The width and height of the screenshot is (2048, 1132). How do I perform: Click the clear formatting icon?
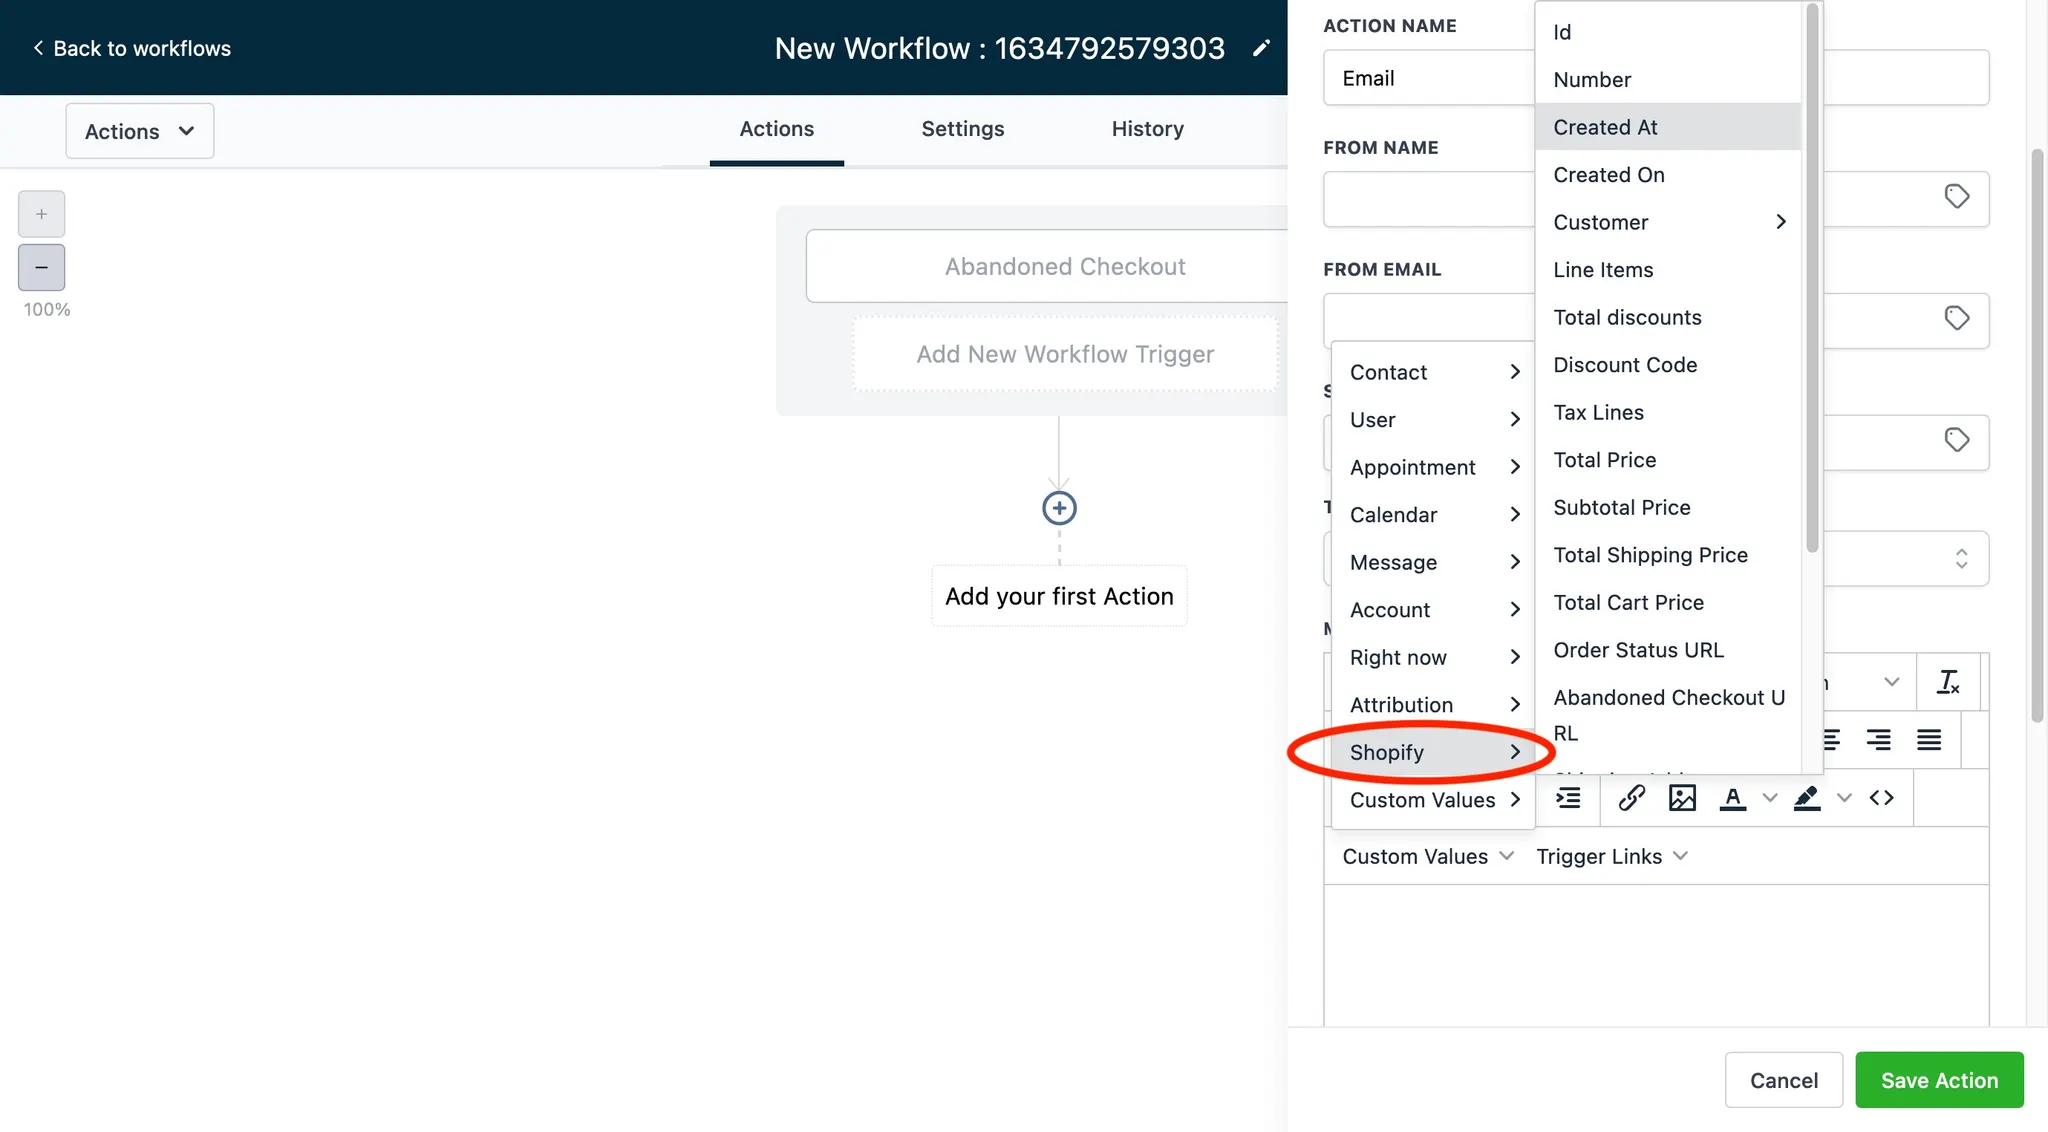coord(1948,682)
